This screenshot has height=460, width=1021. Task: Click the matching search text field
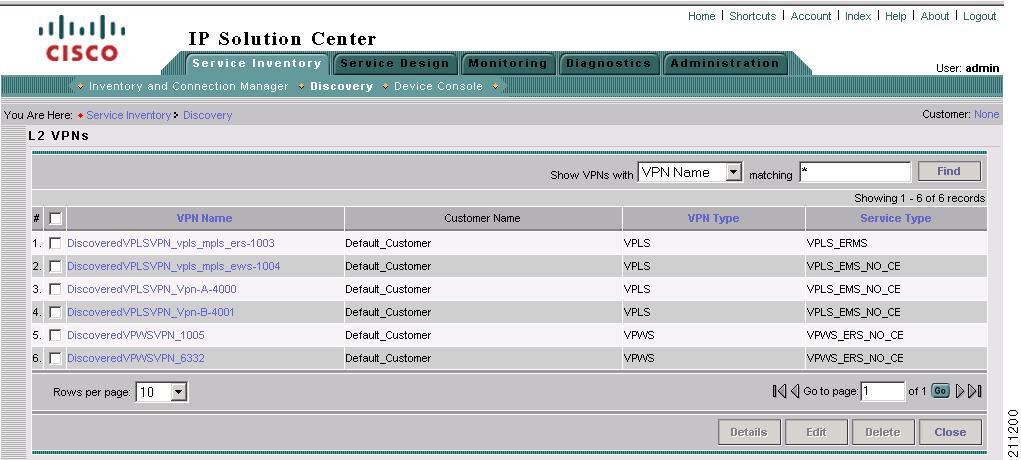click(855, 172)
